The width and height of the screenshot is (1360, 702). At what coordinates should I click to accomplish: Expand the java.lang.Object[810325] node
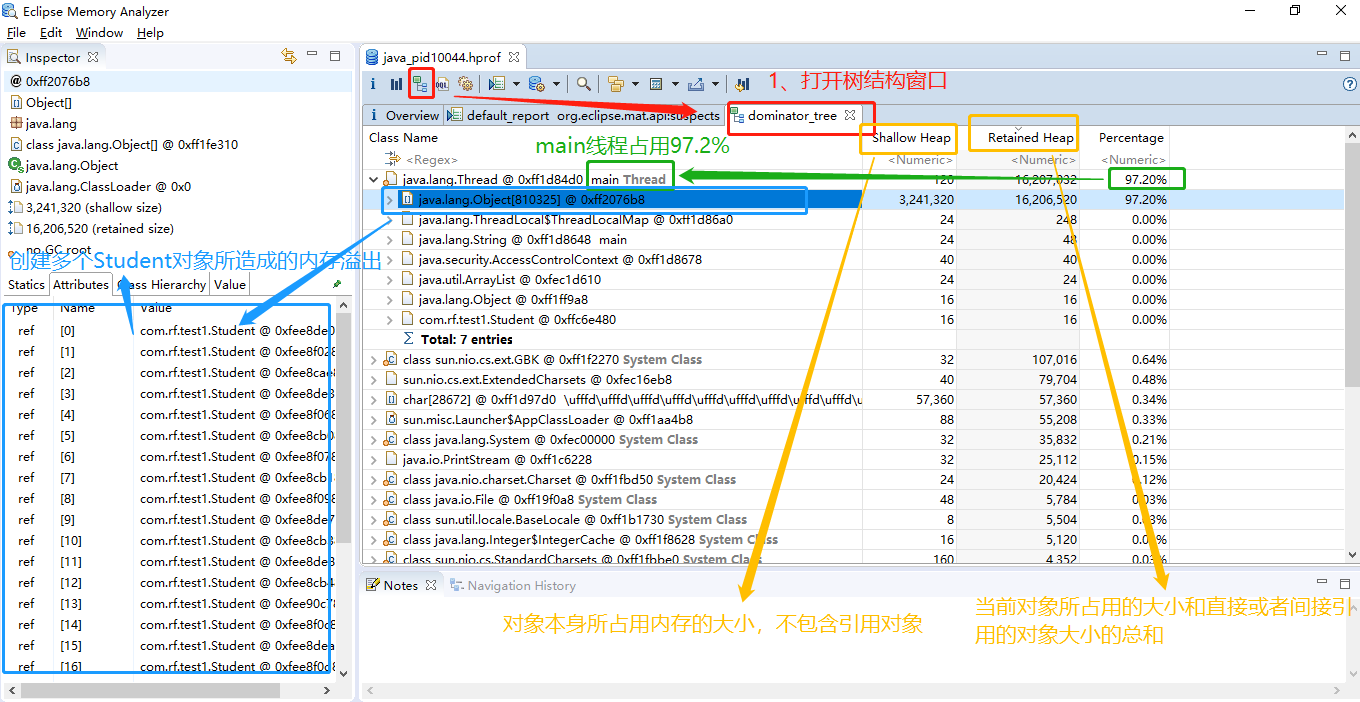click(x=390, y=200)
